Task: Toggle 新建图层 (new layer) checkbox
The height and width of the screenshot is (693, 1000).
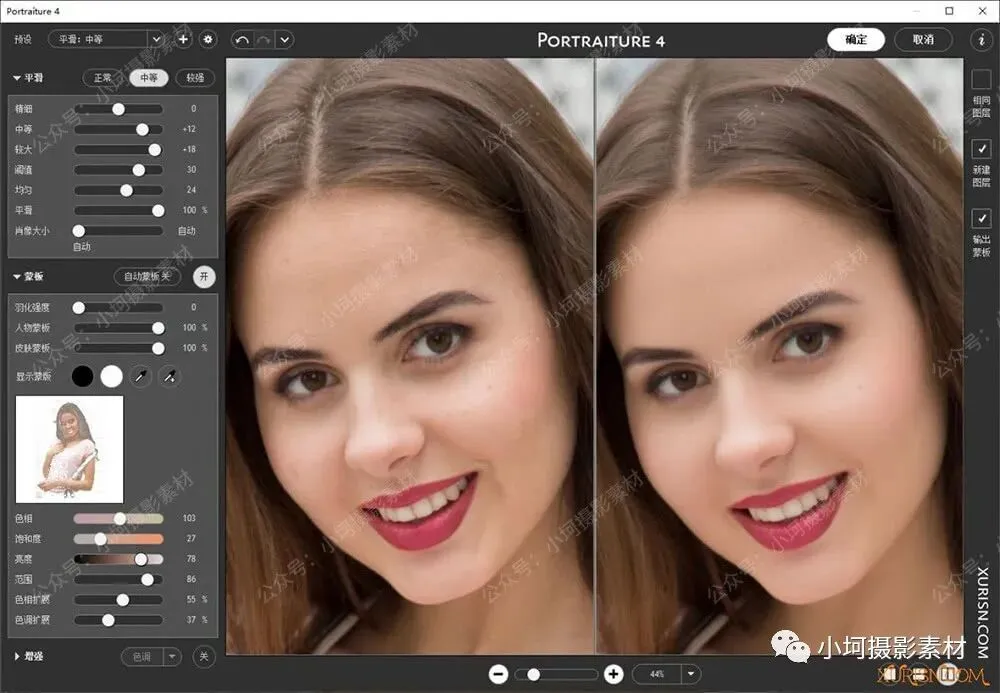Action: (x=981, y=149)
